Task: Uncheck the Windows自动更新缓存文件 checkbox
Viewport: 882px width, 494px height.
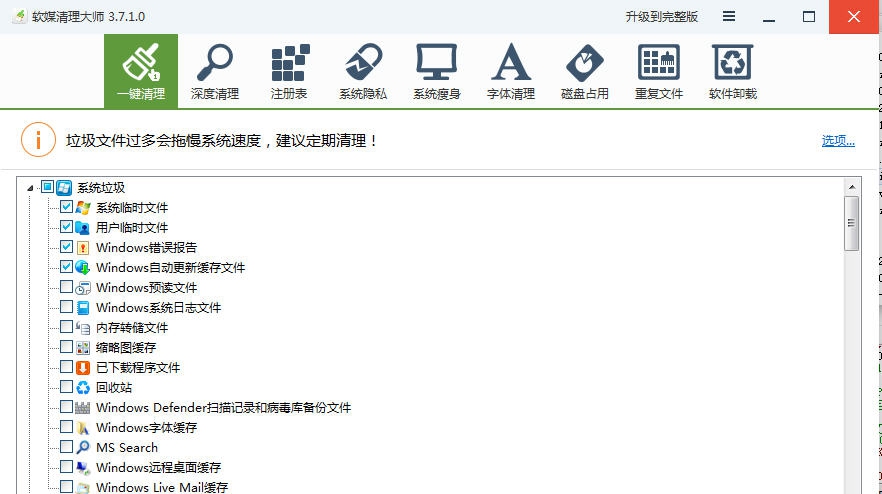Action: click(66, 267)
